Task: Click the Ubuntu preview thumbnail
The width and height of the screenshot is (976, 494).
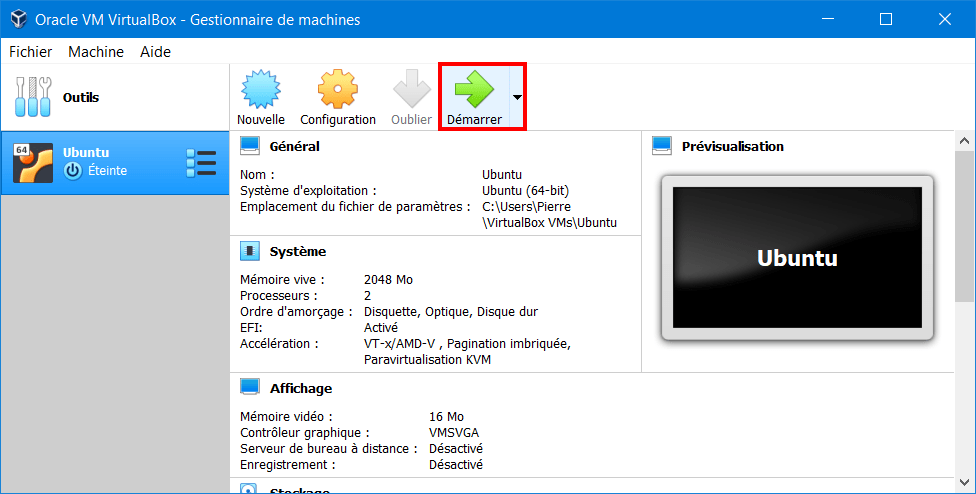Action: (x=797, y=258)
